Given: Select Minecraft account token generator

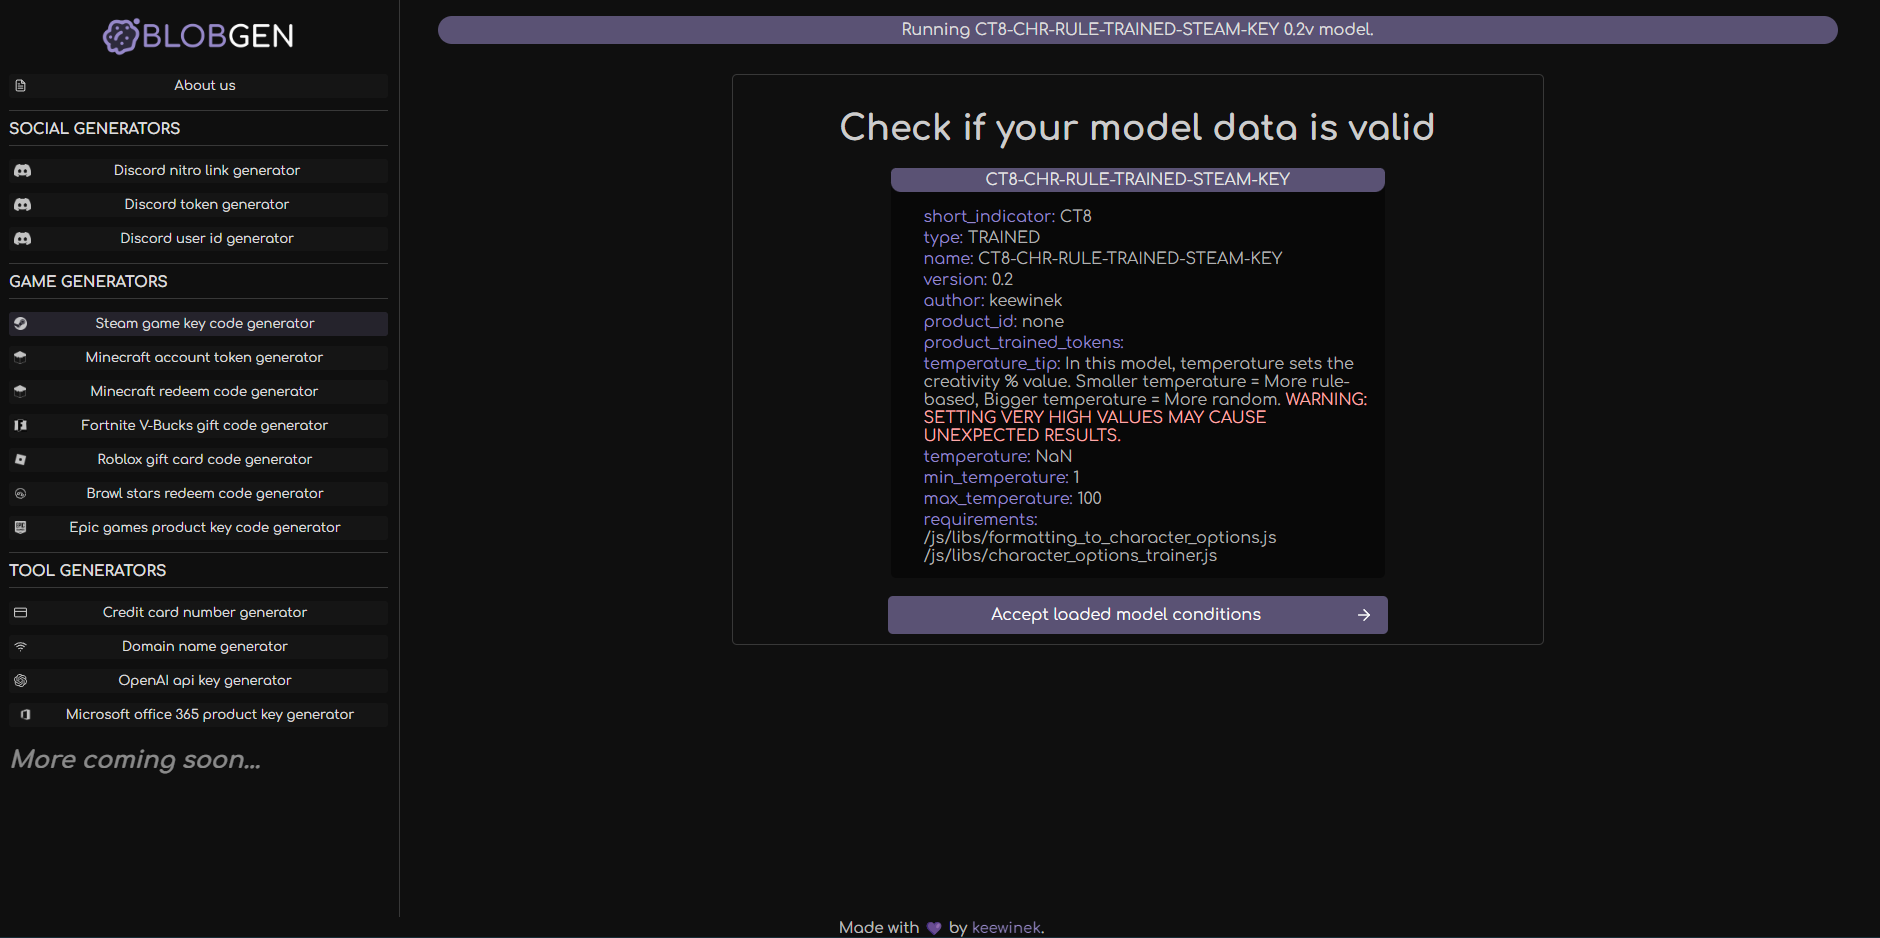Looking at the screenshot, I should click(x=204, y=358).
